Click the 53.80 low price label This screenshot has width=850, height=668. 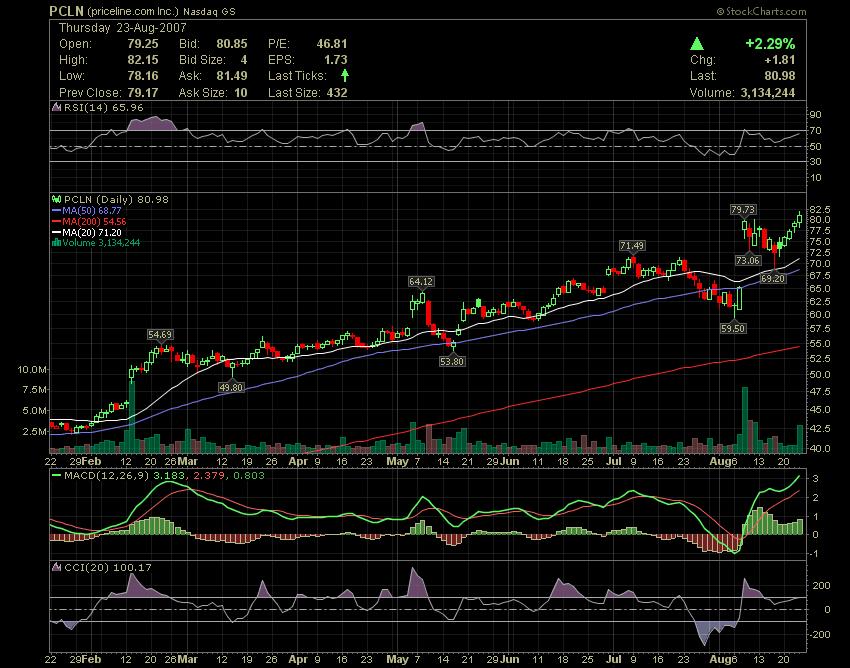452,361
